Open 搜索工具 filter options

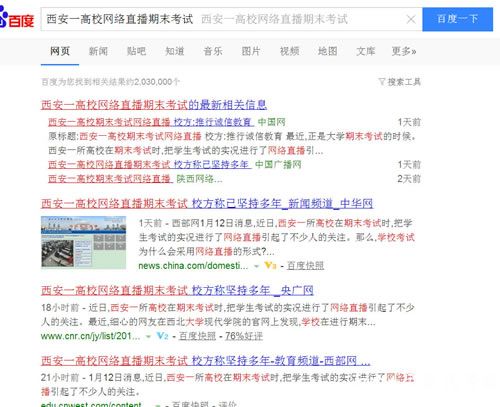[400, 82]
